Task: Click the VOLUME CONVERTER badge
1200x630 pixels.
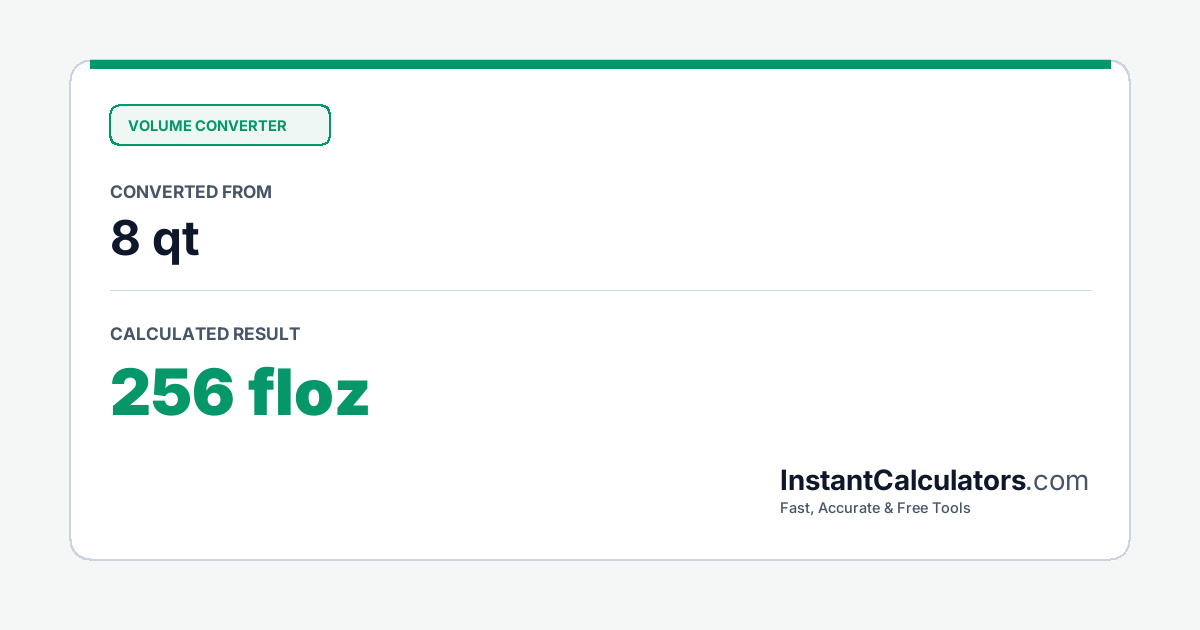Action: pyautogui.click(x=220, y=125)
